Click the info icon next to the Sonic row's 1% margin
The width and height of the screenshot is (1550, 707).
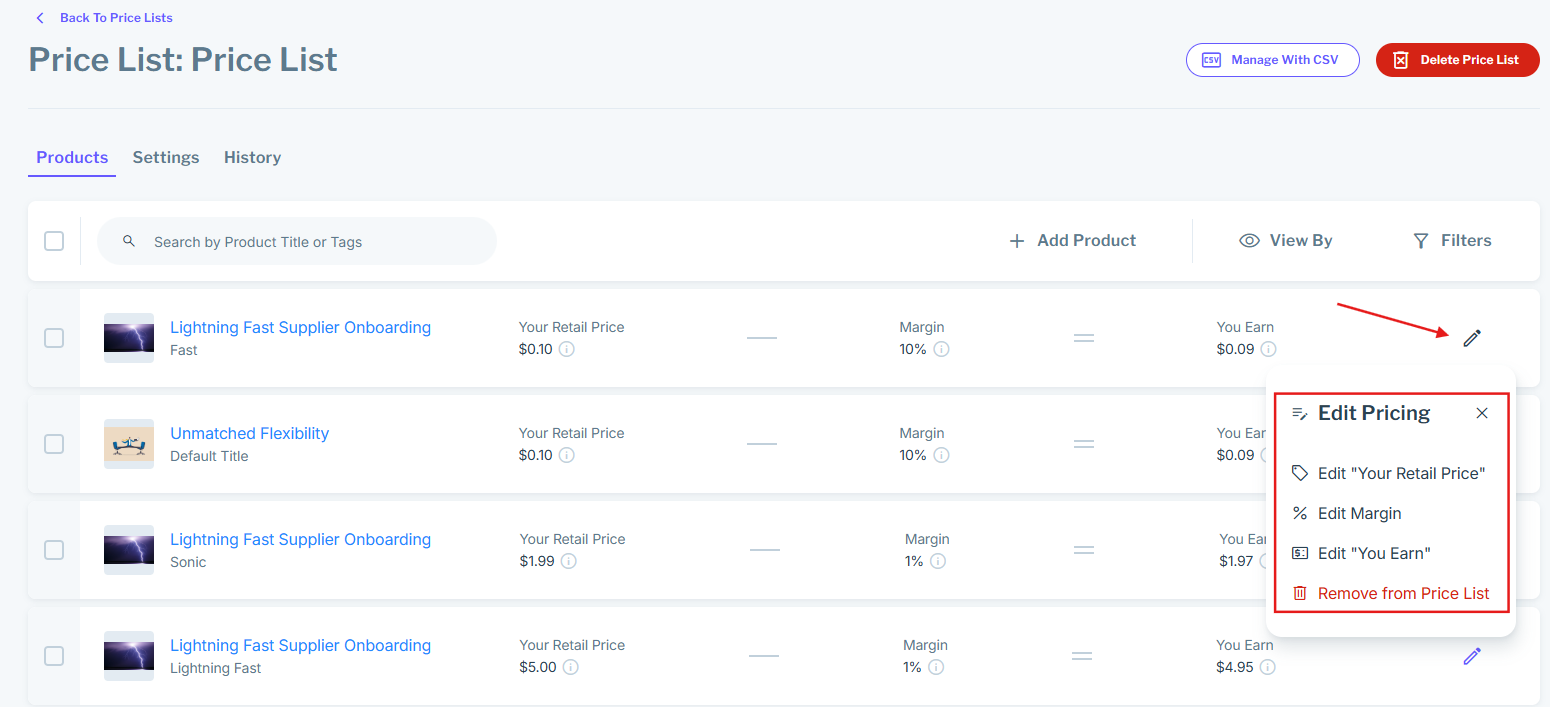tap(937, 561)
